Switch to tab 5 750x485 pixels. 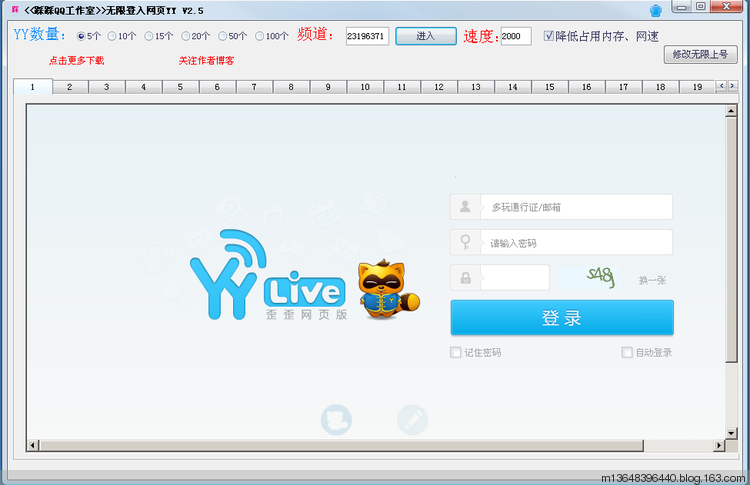(x=180, y=87)
